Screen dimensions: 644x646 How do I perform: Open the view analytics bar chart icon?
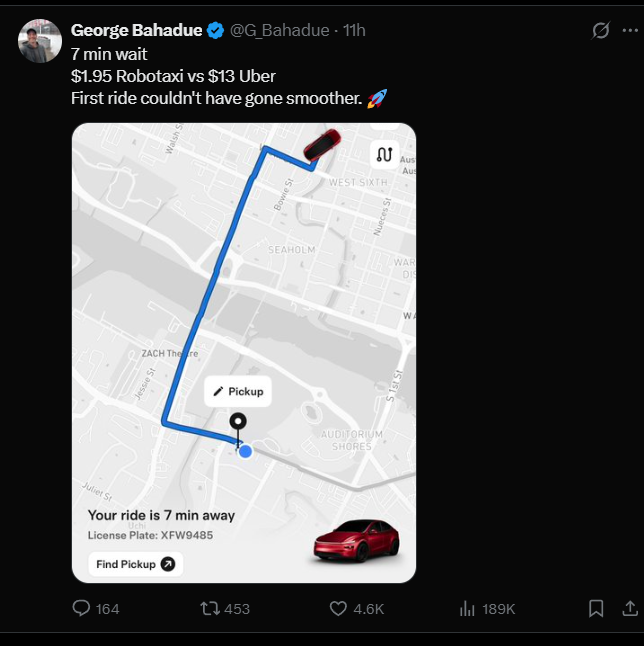coord(467,608)
